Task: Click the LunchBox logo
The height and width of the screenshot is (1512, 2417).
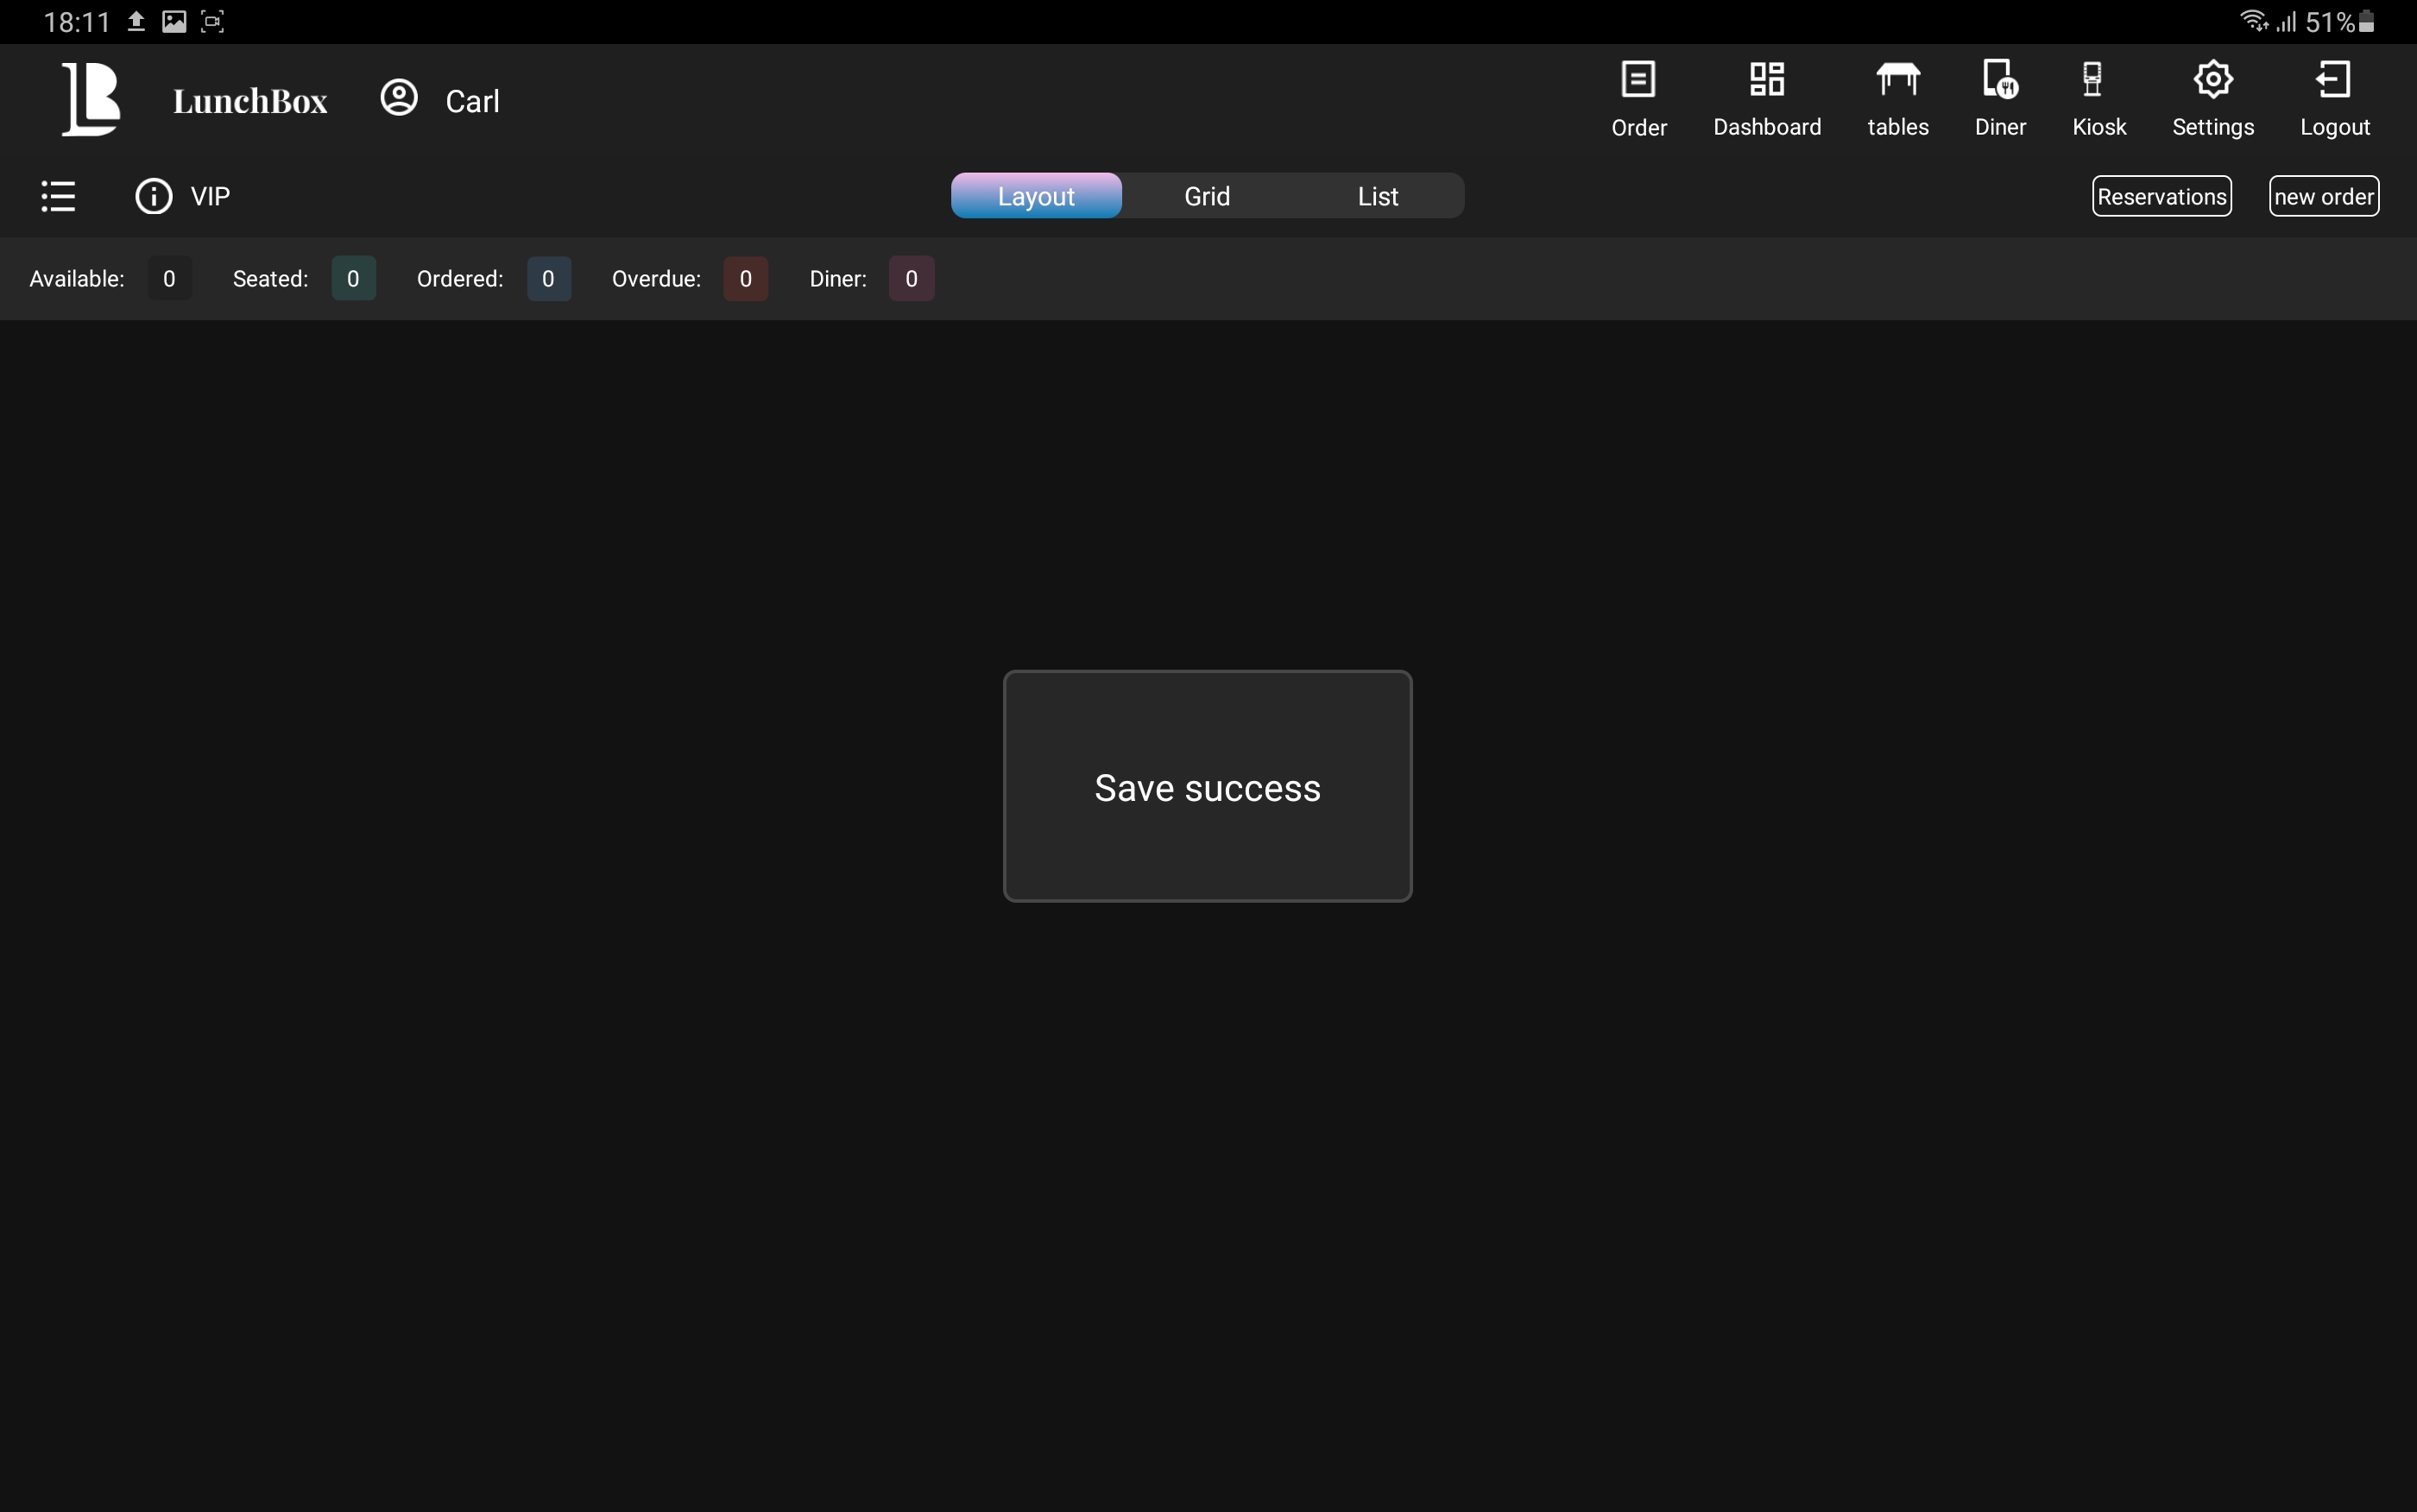Action: coord(92,98)
